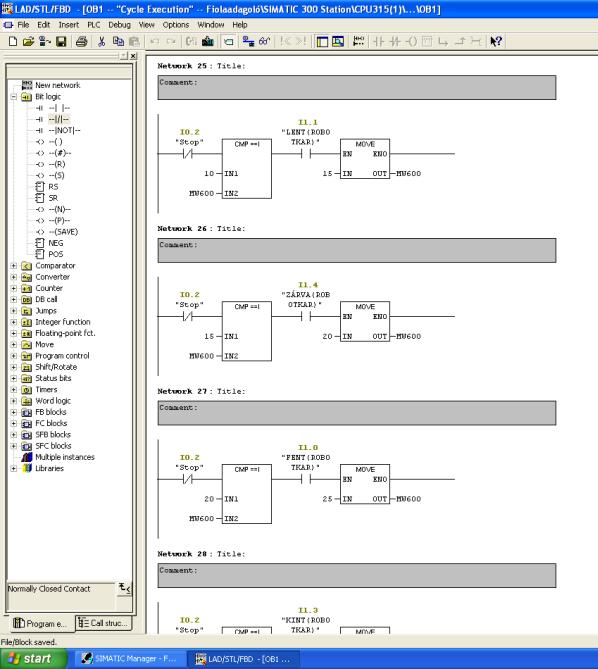This screenshot has width=598, height=669.
Task: Select the RS flip-flop element
Action: (53, 187)
